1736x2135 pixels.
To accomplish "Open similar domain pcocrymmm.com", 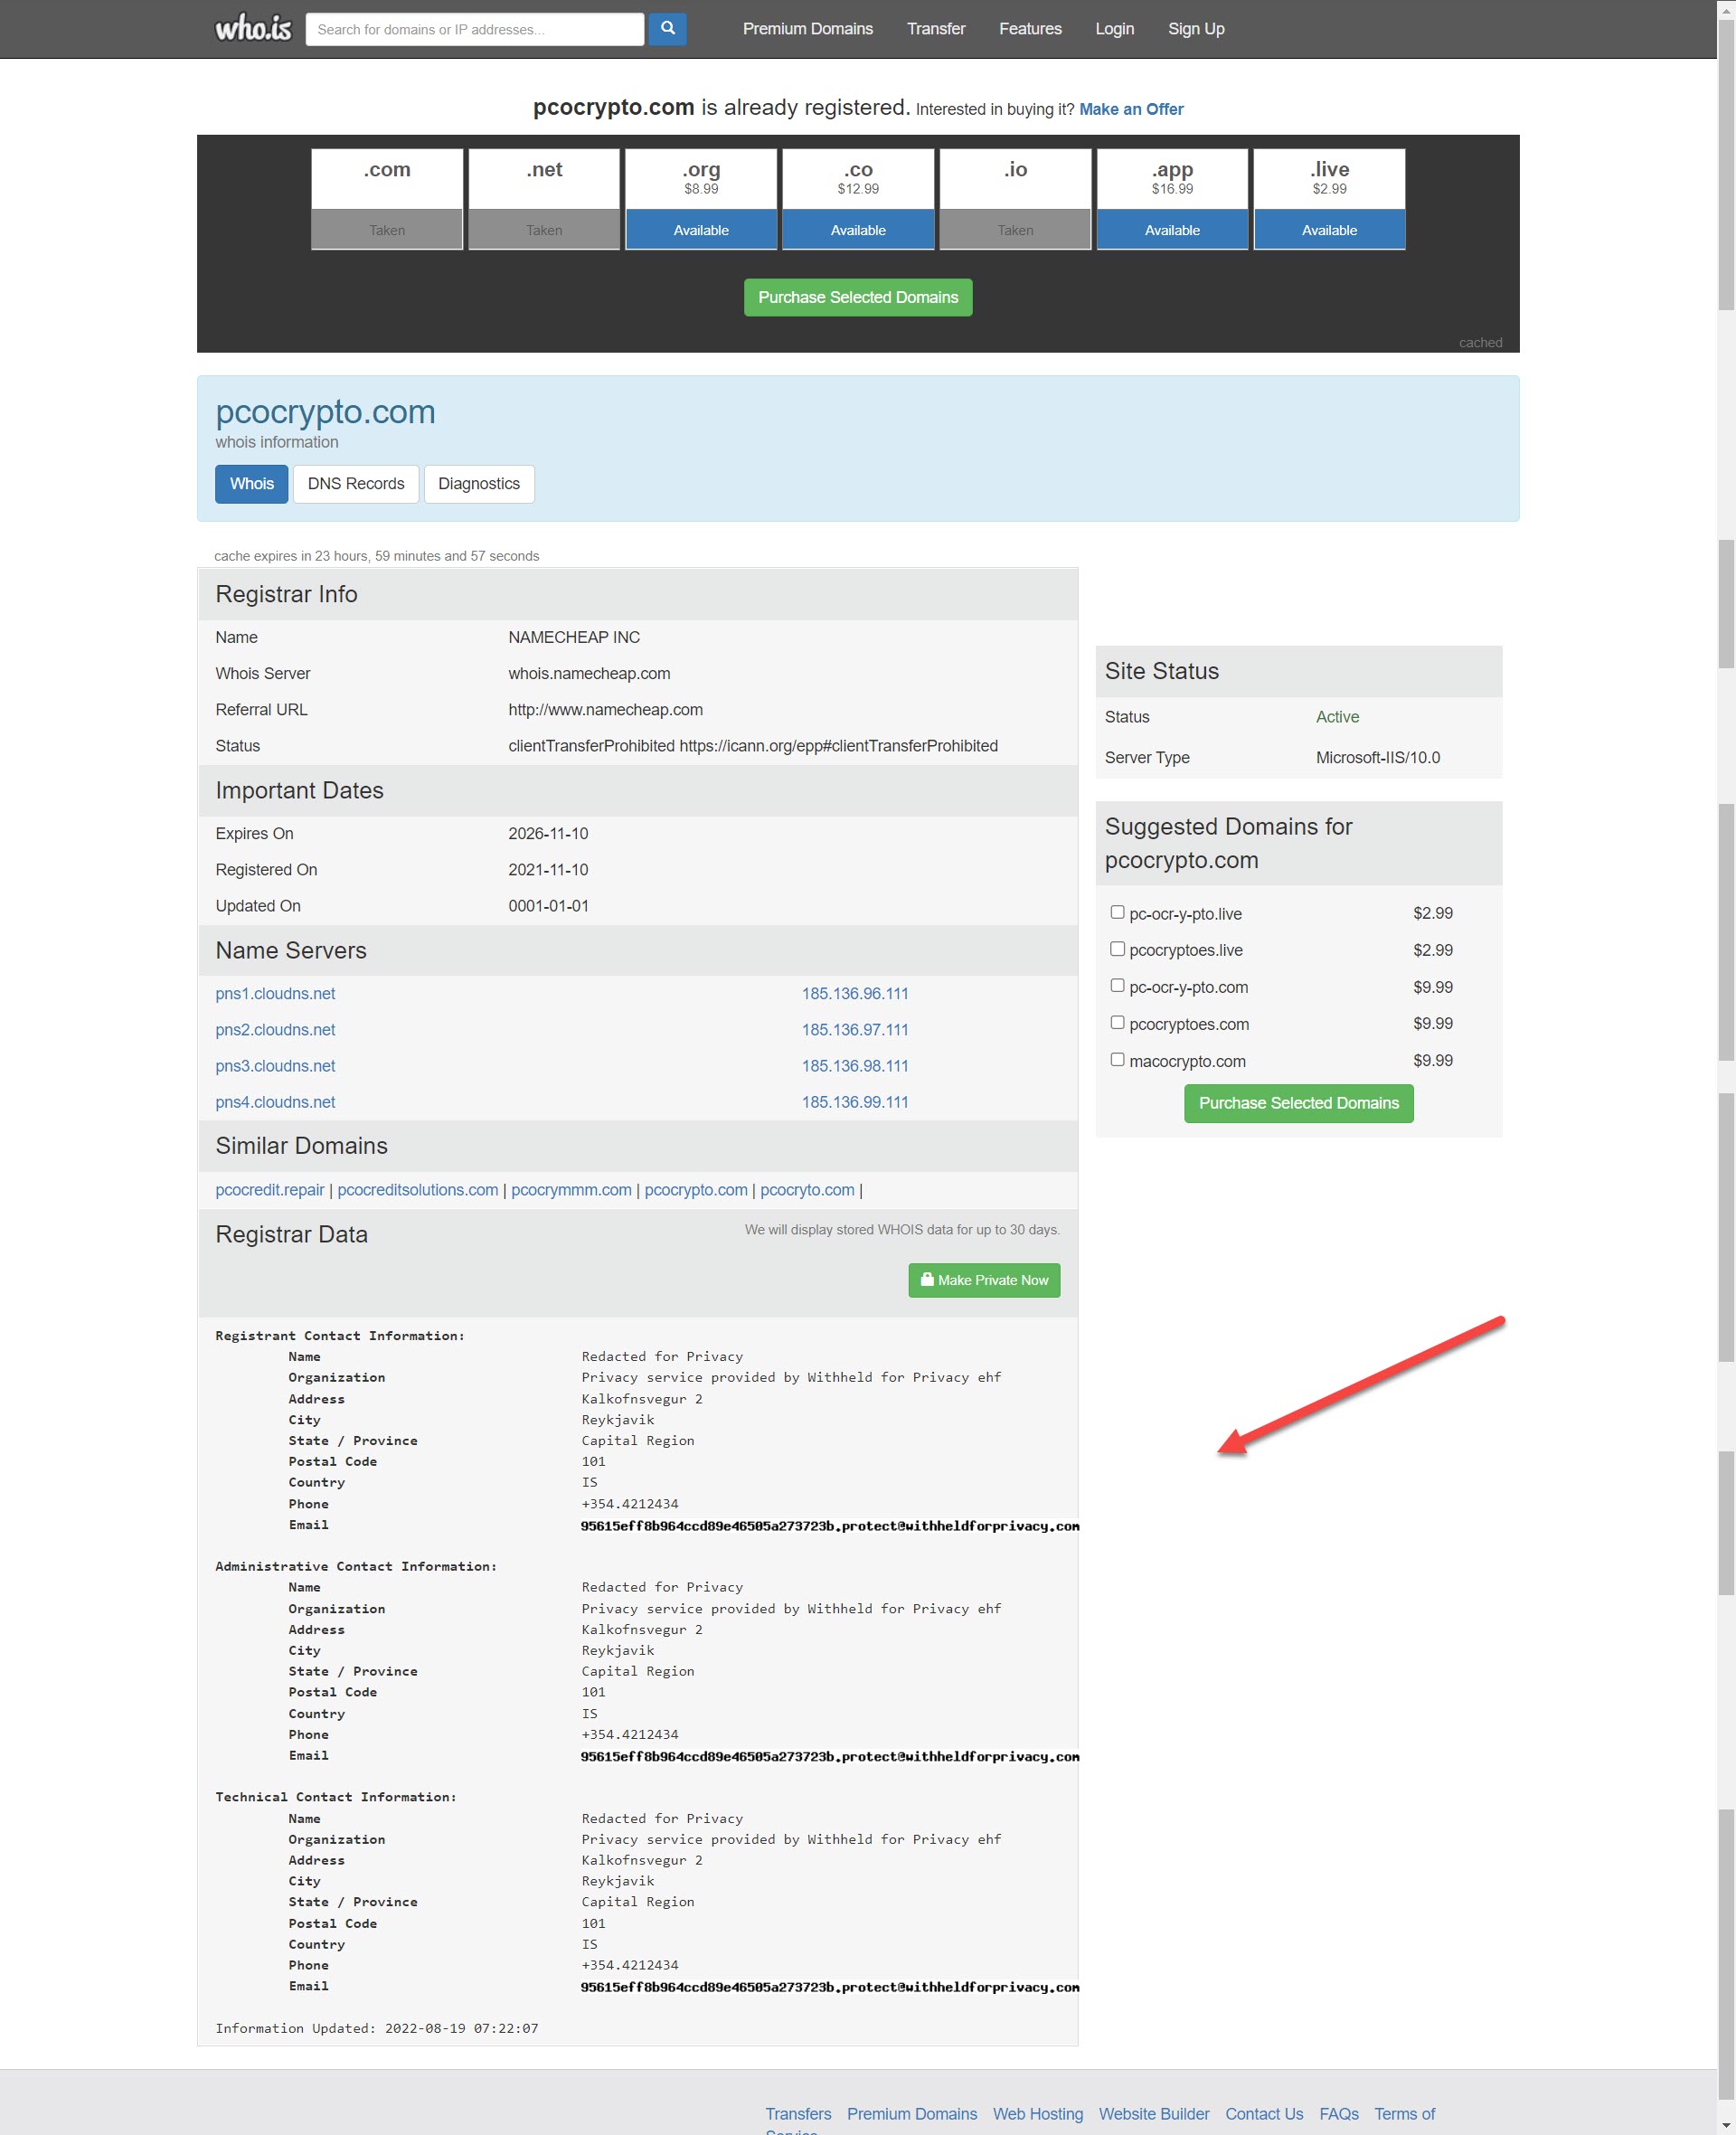I will pyautogui.click(x=571, y=1190).
